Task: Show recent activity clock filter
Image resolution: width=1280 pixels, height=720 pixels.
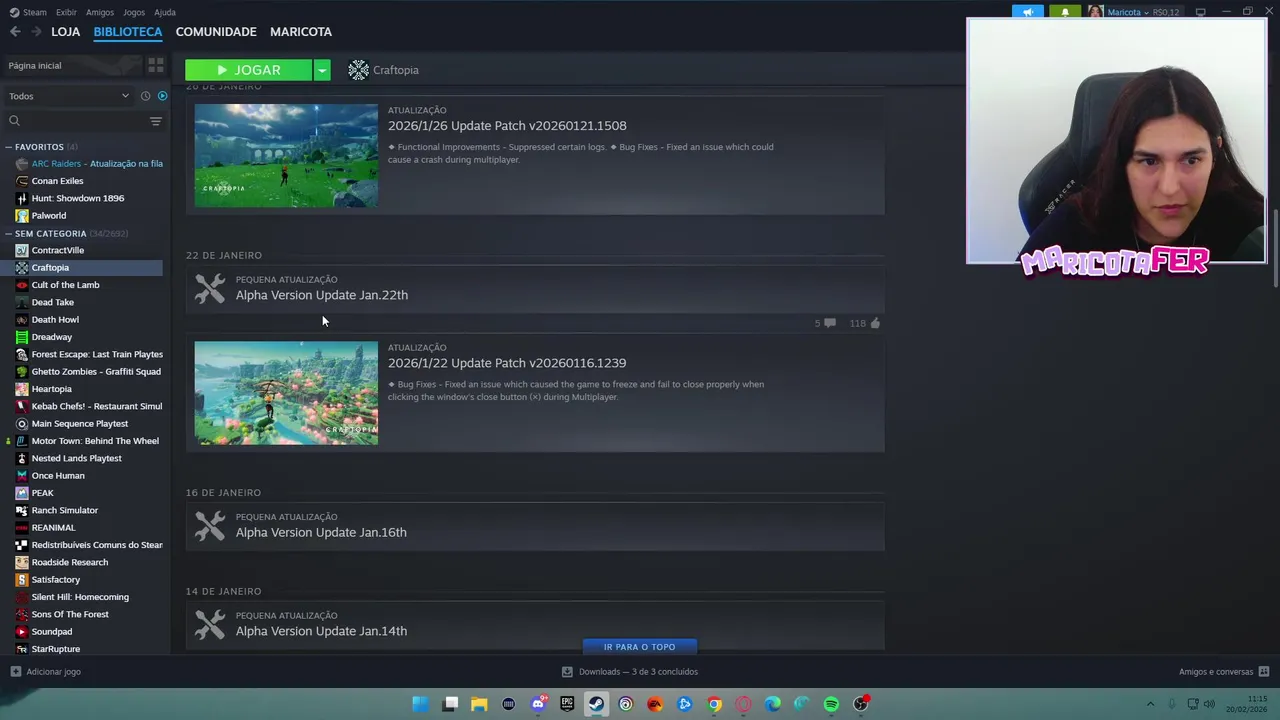Action: [145, 96]
